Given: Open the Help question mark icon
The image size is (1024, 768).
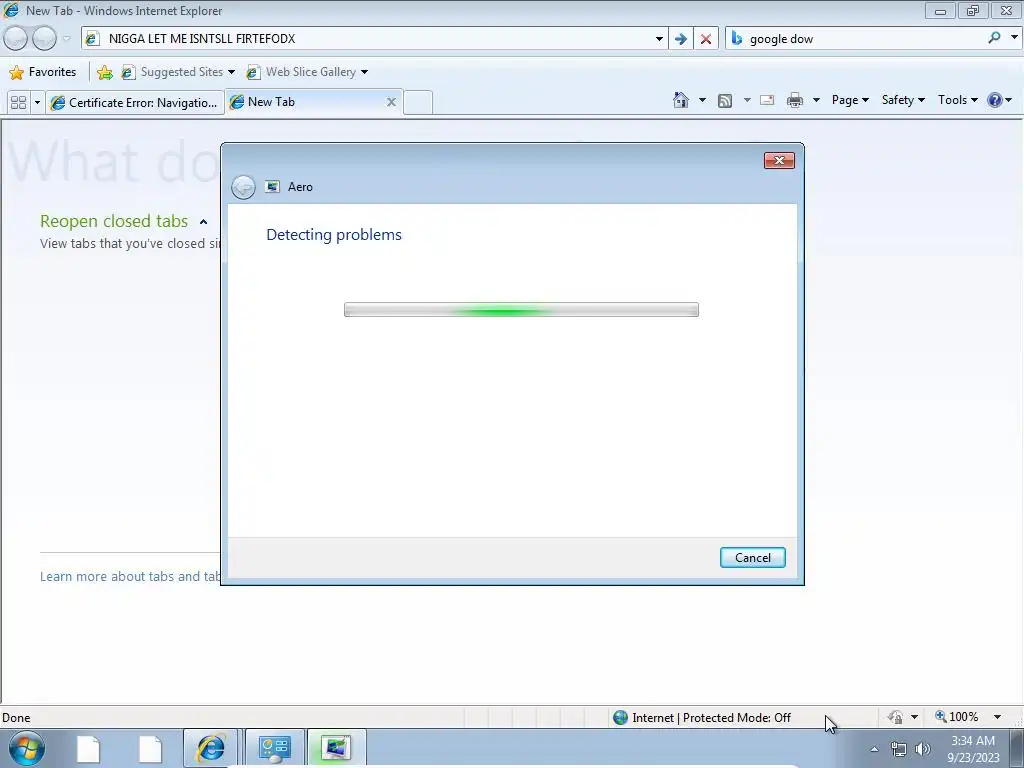Looking at the screenshot, I should click(x=995, y=100).
